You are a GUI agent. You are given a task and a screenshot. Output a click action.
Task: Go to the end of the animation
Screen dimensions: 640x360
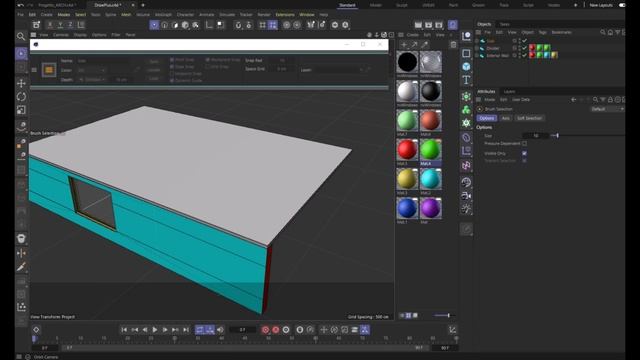coord(186,330)
